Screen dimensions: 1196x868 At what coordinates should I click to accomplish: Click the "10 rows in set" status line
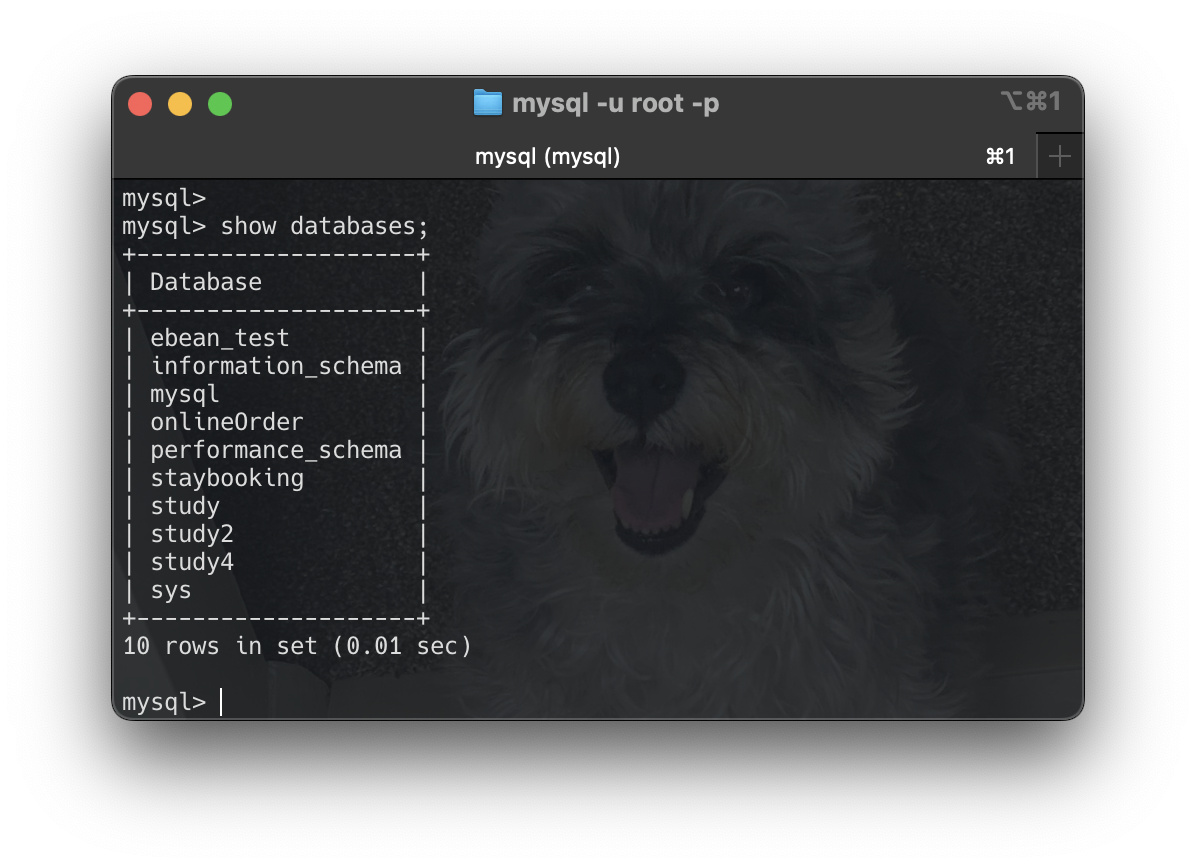click(297, 646)
